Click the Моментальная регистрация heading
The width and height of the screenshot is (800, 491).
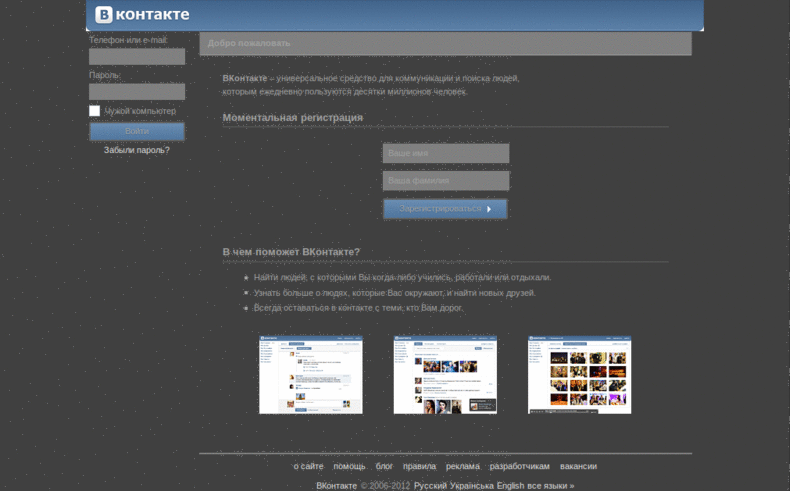(x=293, y=117)
